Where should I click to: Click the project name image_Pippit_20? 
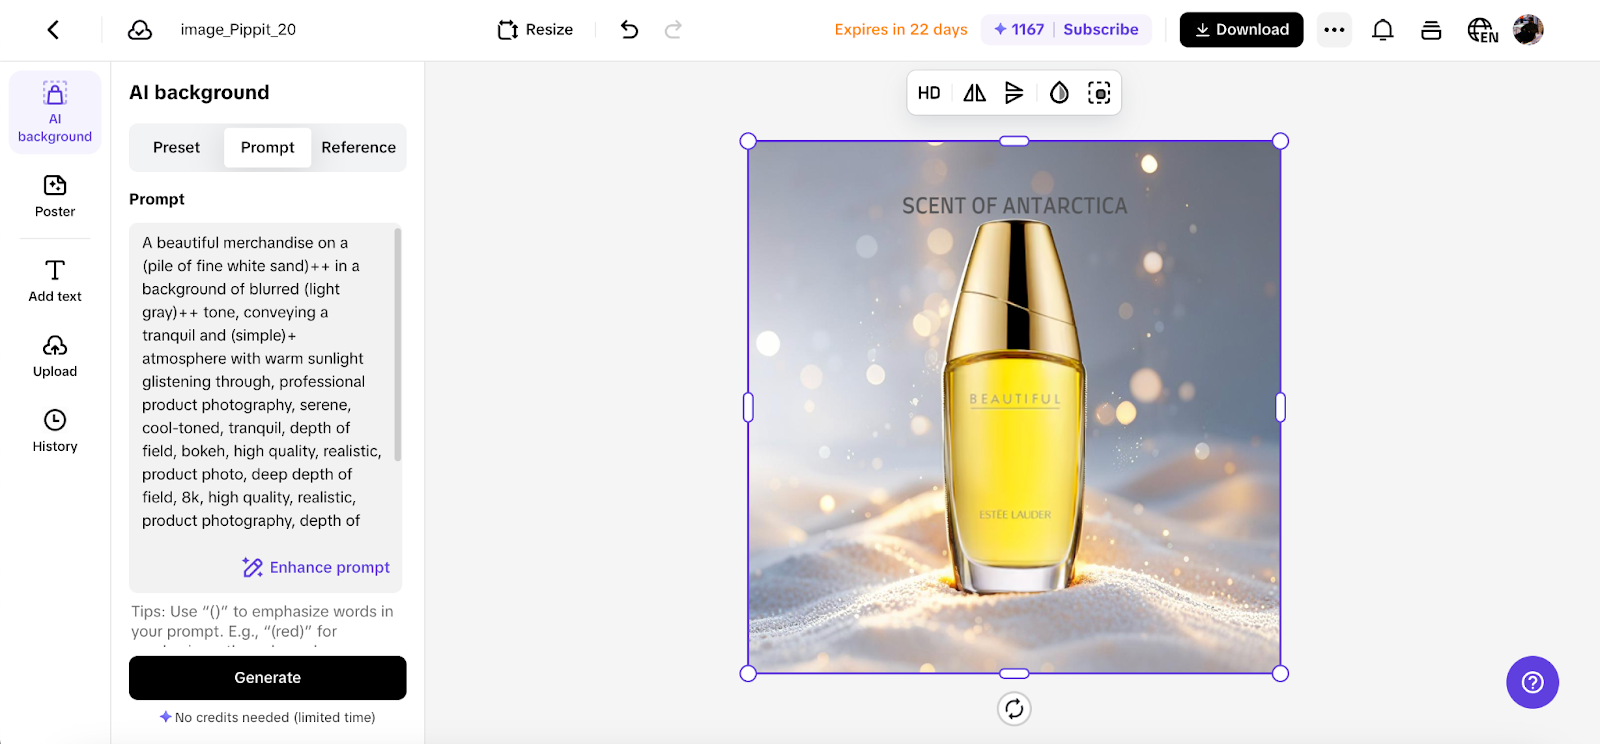tap(238, 30)
